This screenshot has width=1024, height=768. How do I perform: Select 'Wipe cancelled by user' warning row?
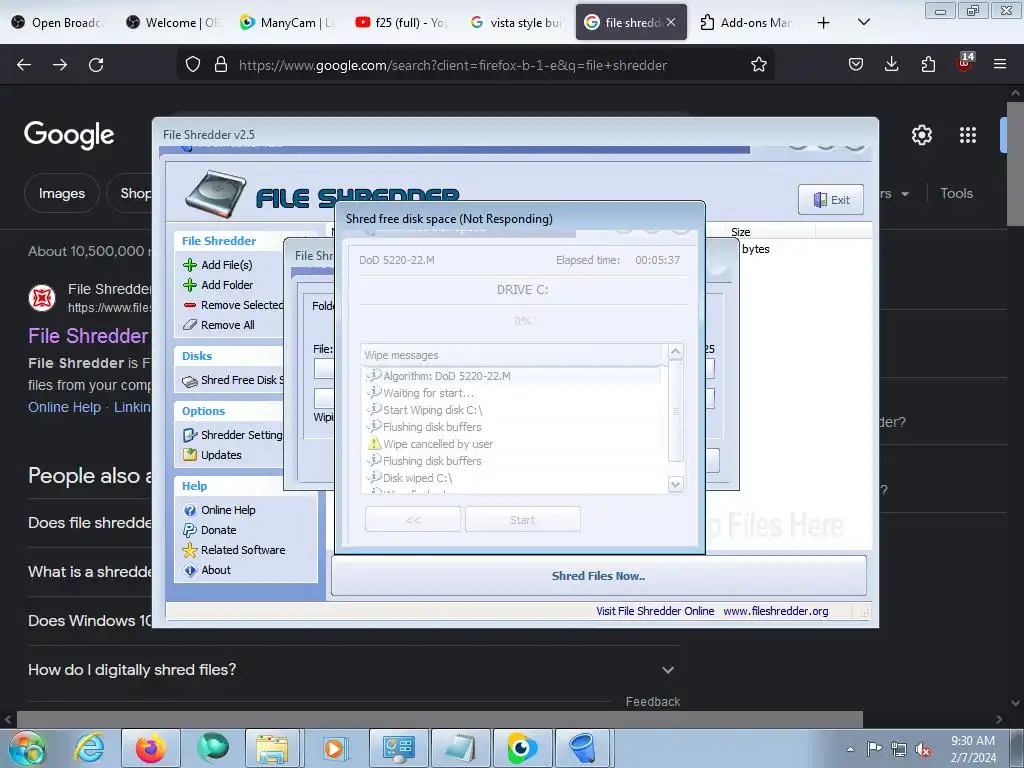[x=511, y=444]
